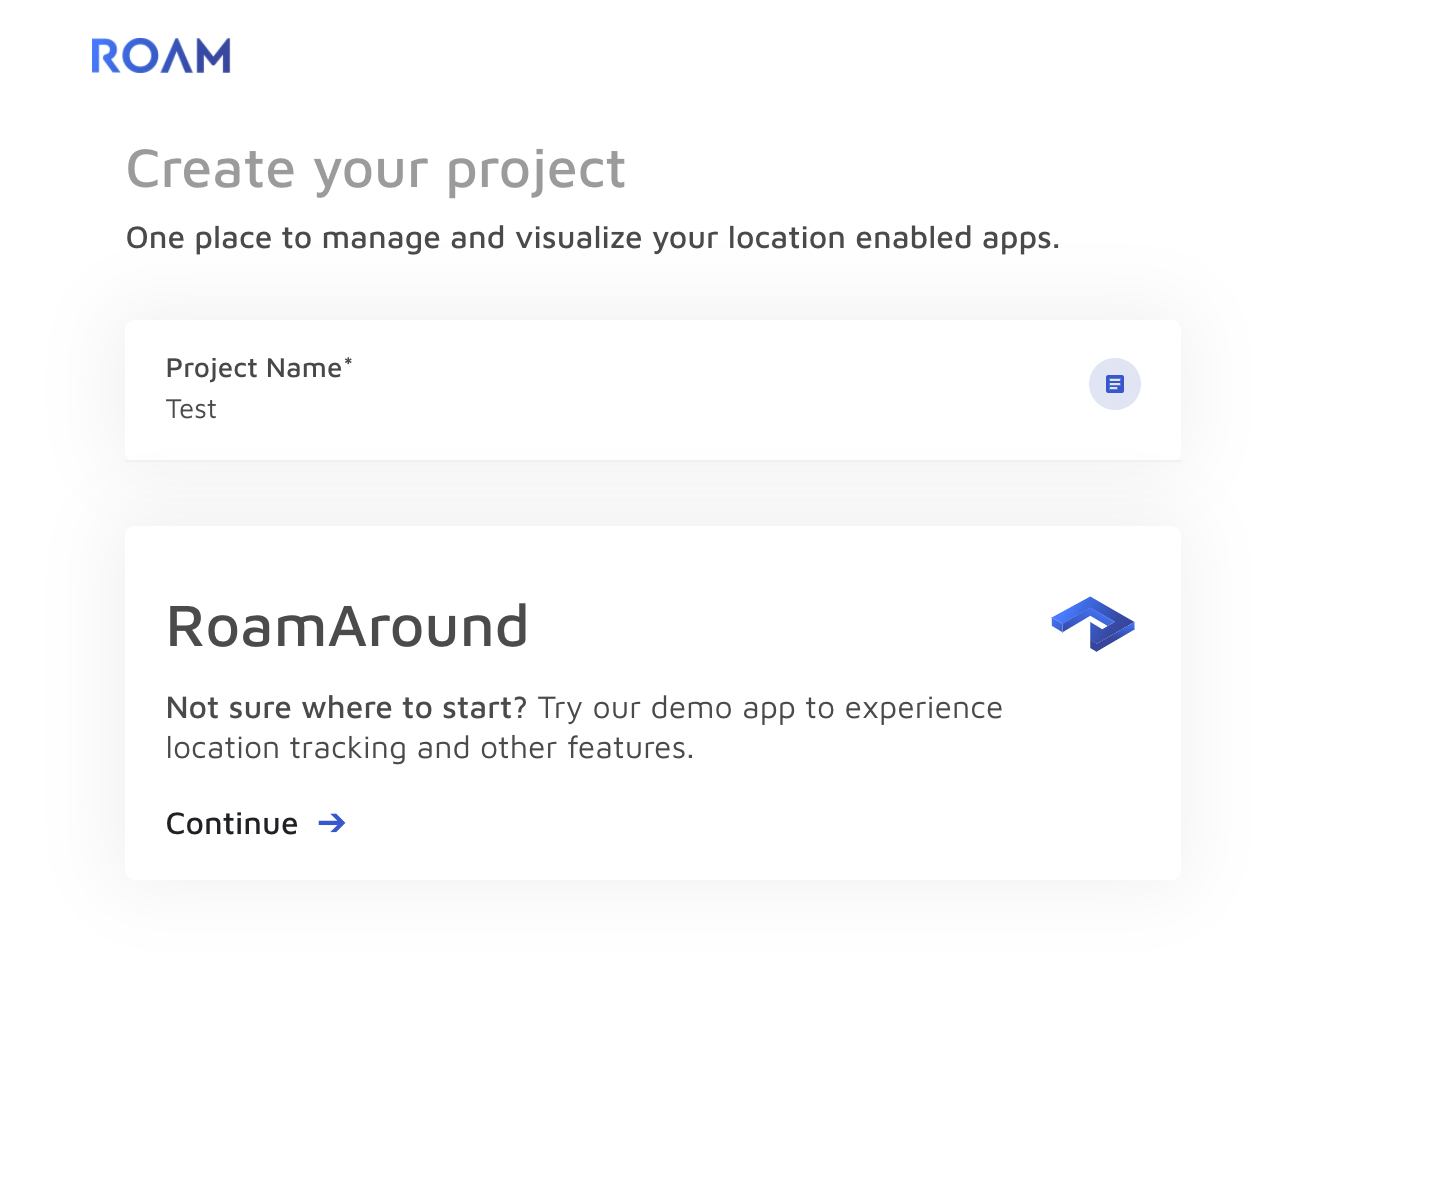1440x1182 pixels.
Task: Click the ROAM logo
Action: [x=161, y=56]
